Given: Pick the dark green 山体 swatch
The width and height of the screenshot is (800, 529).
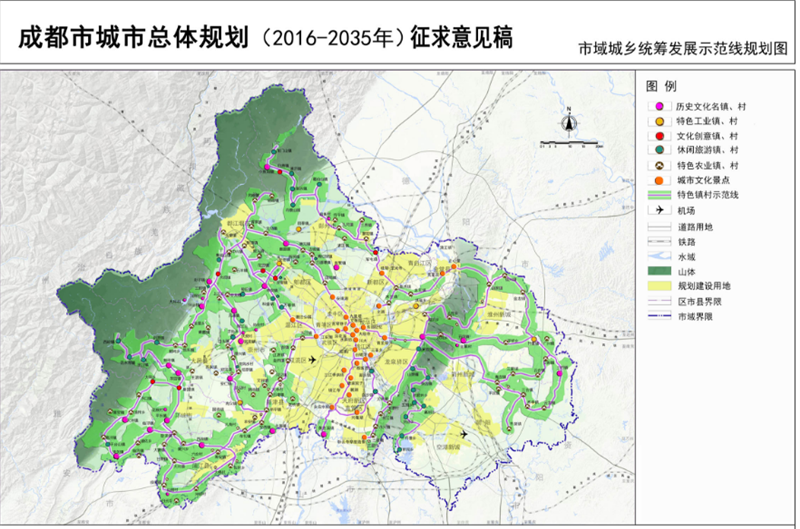Looking at the screenshot, I should tap(658, 273).
